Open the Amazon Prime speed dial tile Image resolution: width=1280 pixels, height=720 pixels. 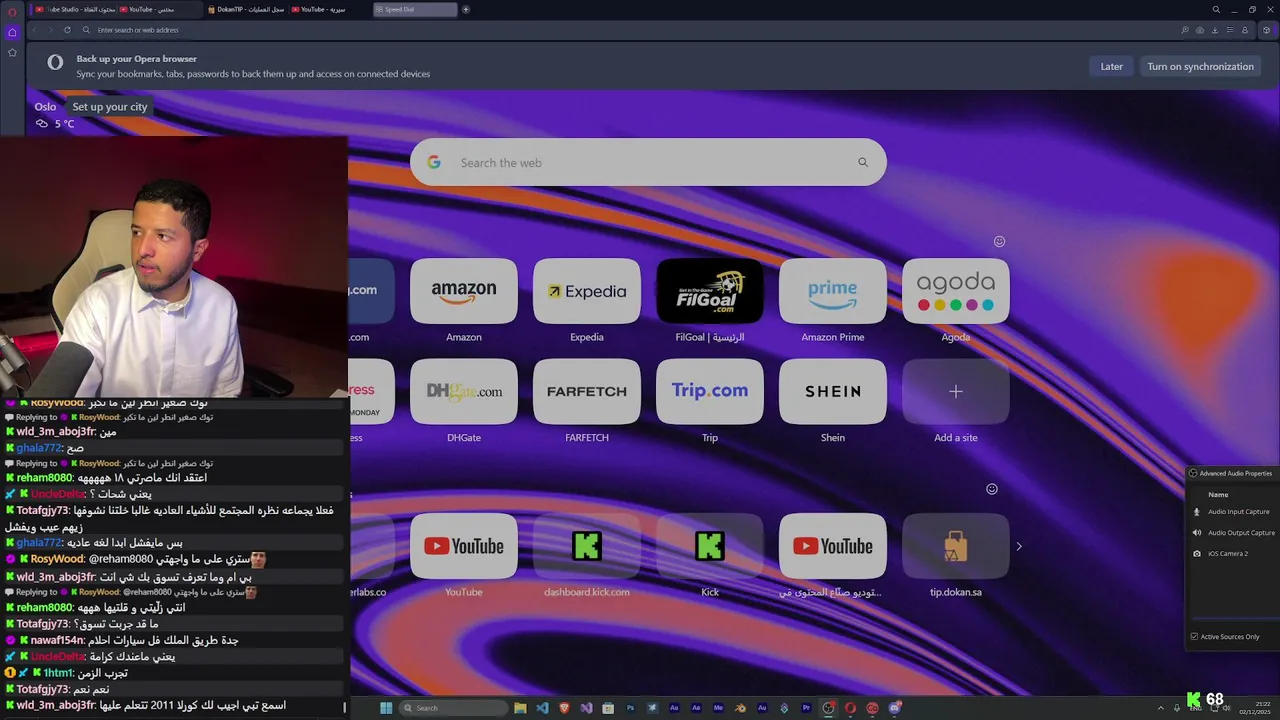tap(833, 291)
